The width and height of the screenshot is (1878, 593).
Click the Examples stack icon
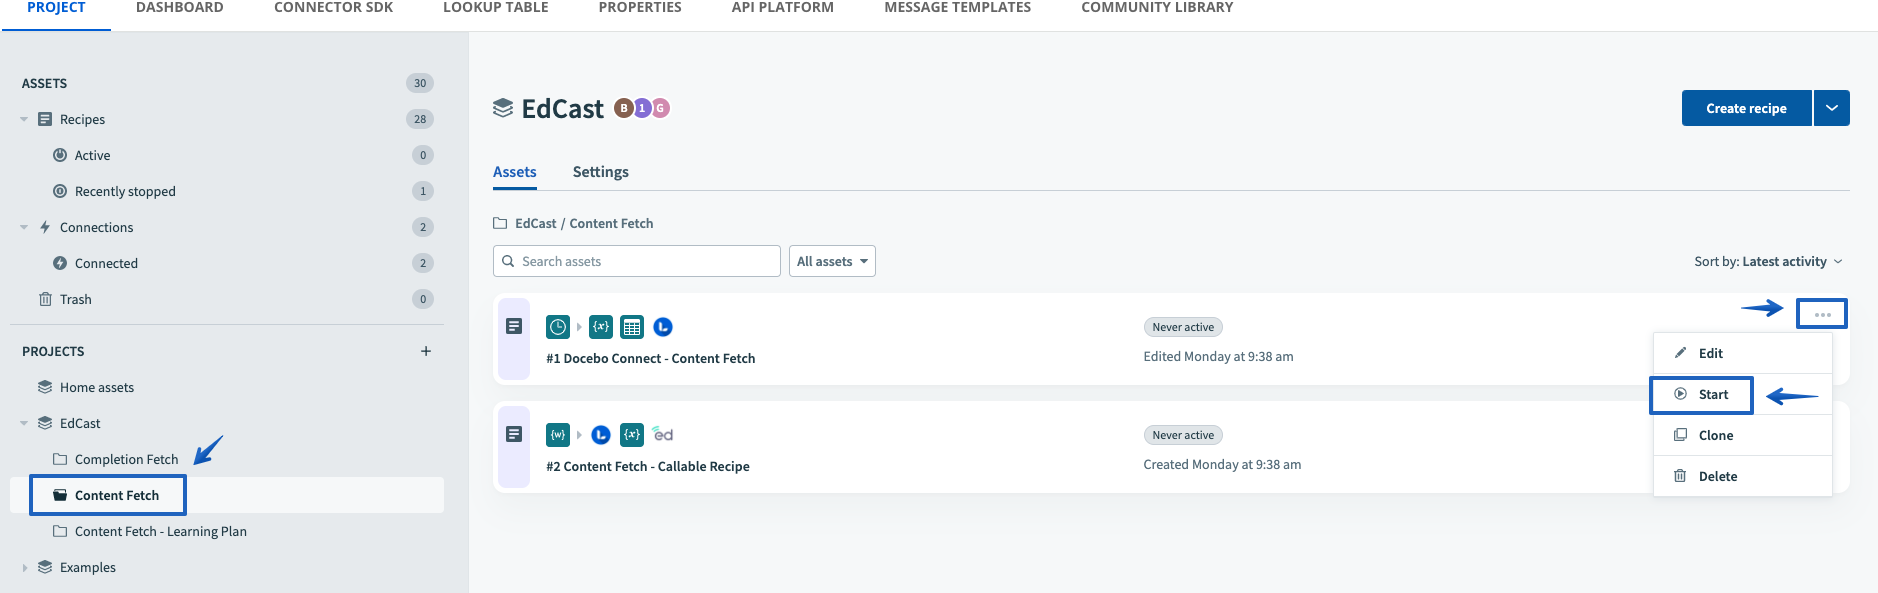click(45, 567)
